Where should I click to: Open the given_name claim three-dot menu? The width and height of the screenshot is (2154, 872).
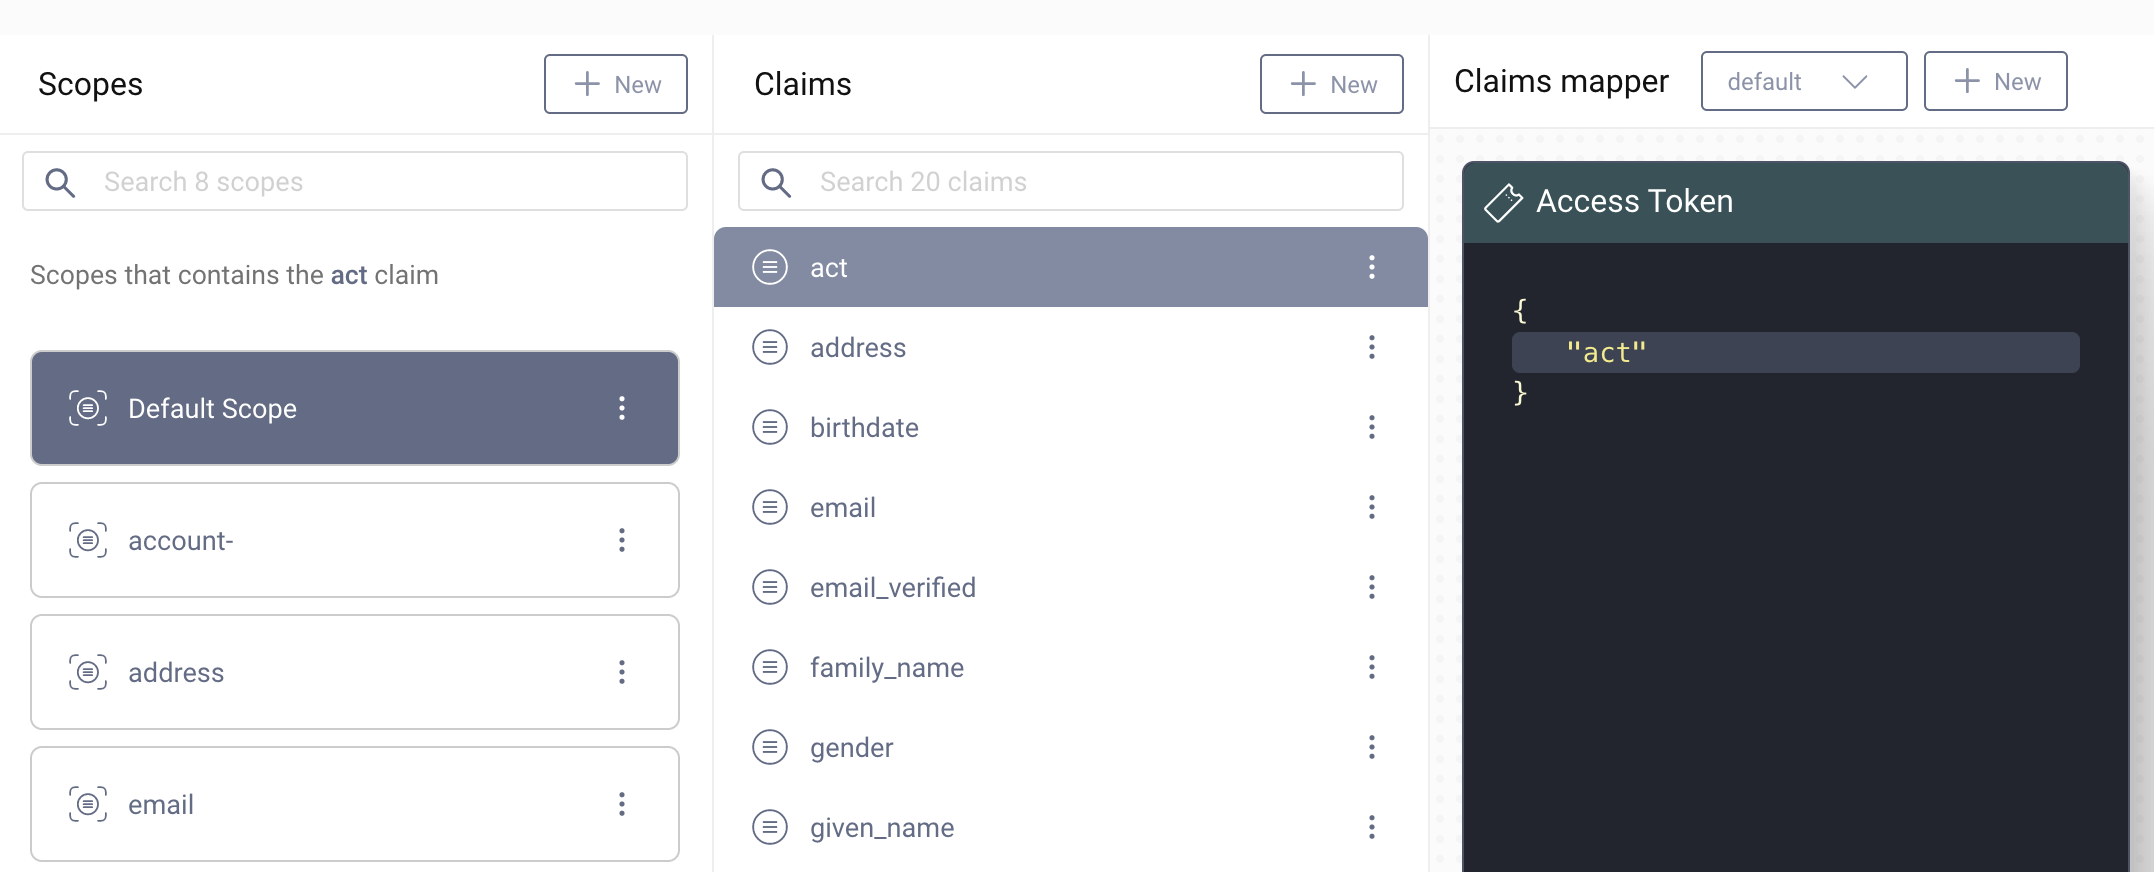pos(1372,827)
